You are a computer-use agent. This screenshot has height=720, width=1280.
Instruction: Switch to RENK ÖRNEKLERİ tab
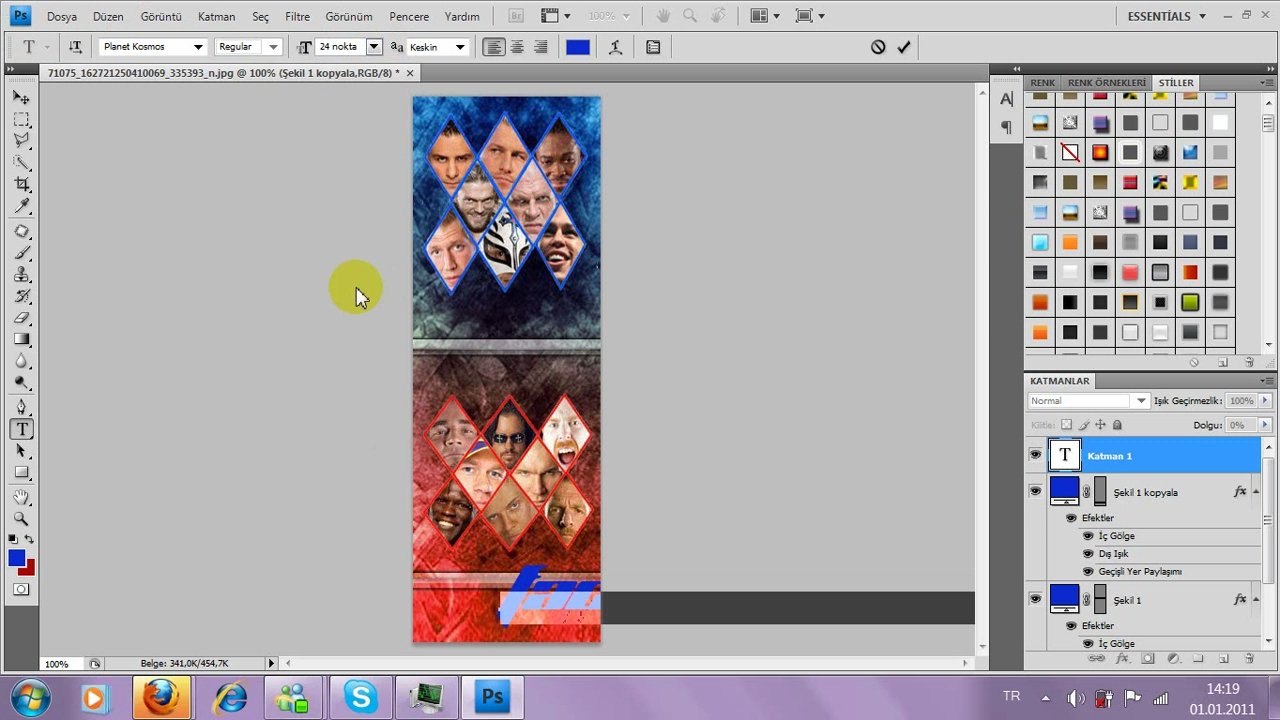(1106, 83)
